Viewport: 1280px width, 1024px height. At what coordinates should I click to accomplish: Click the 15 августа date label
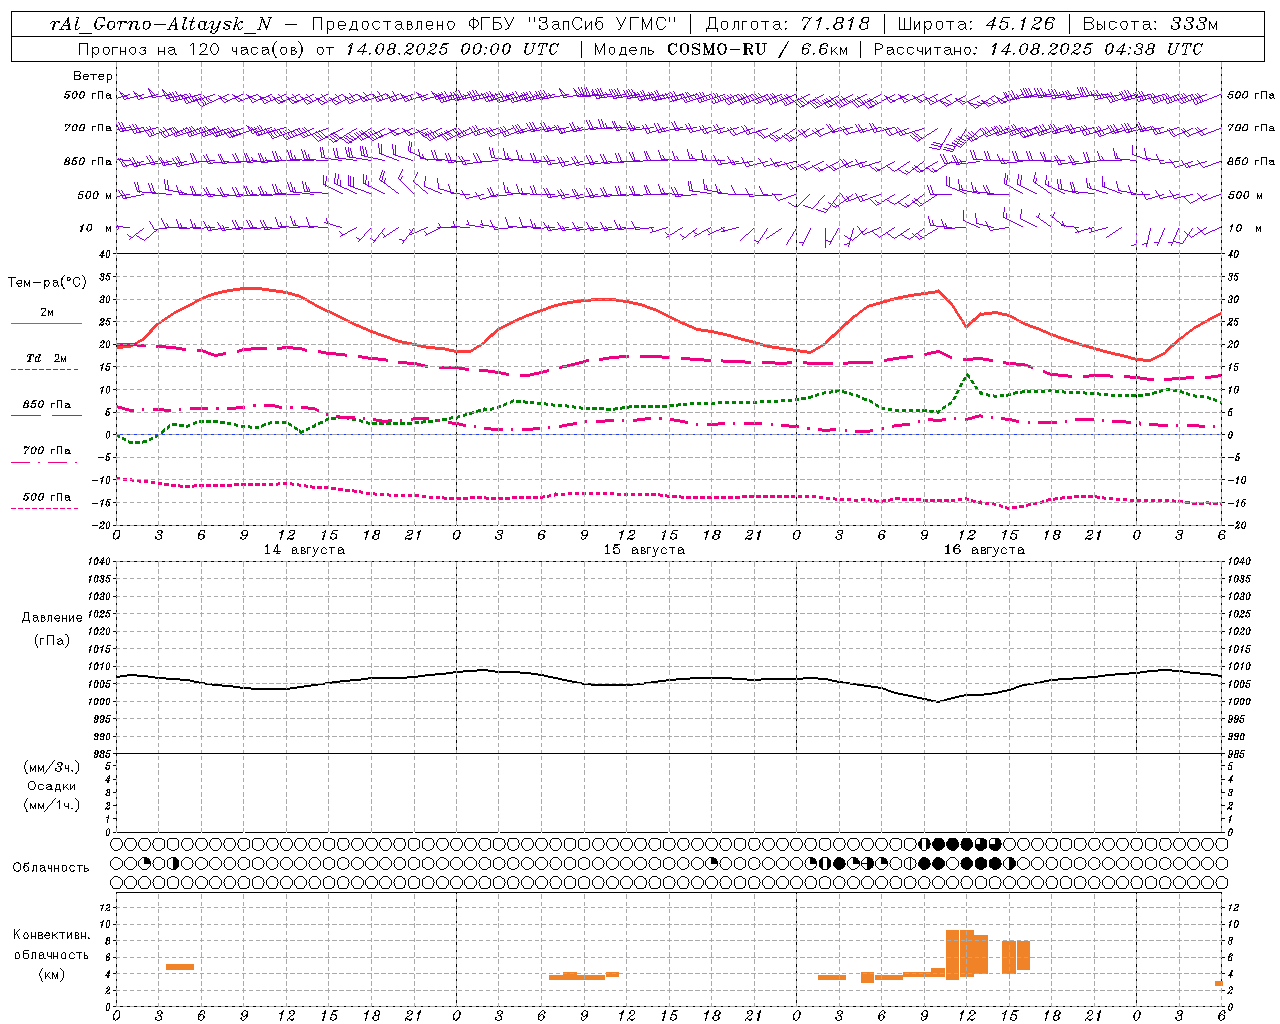tap(644, 550)
